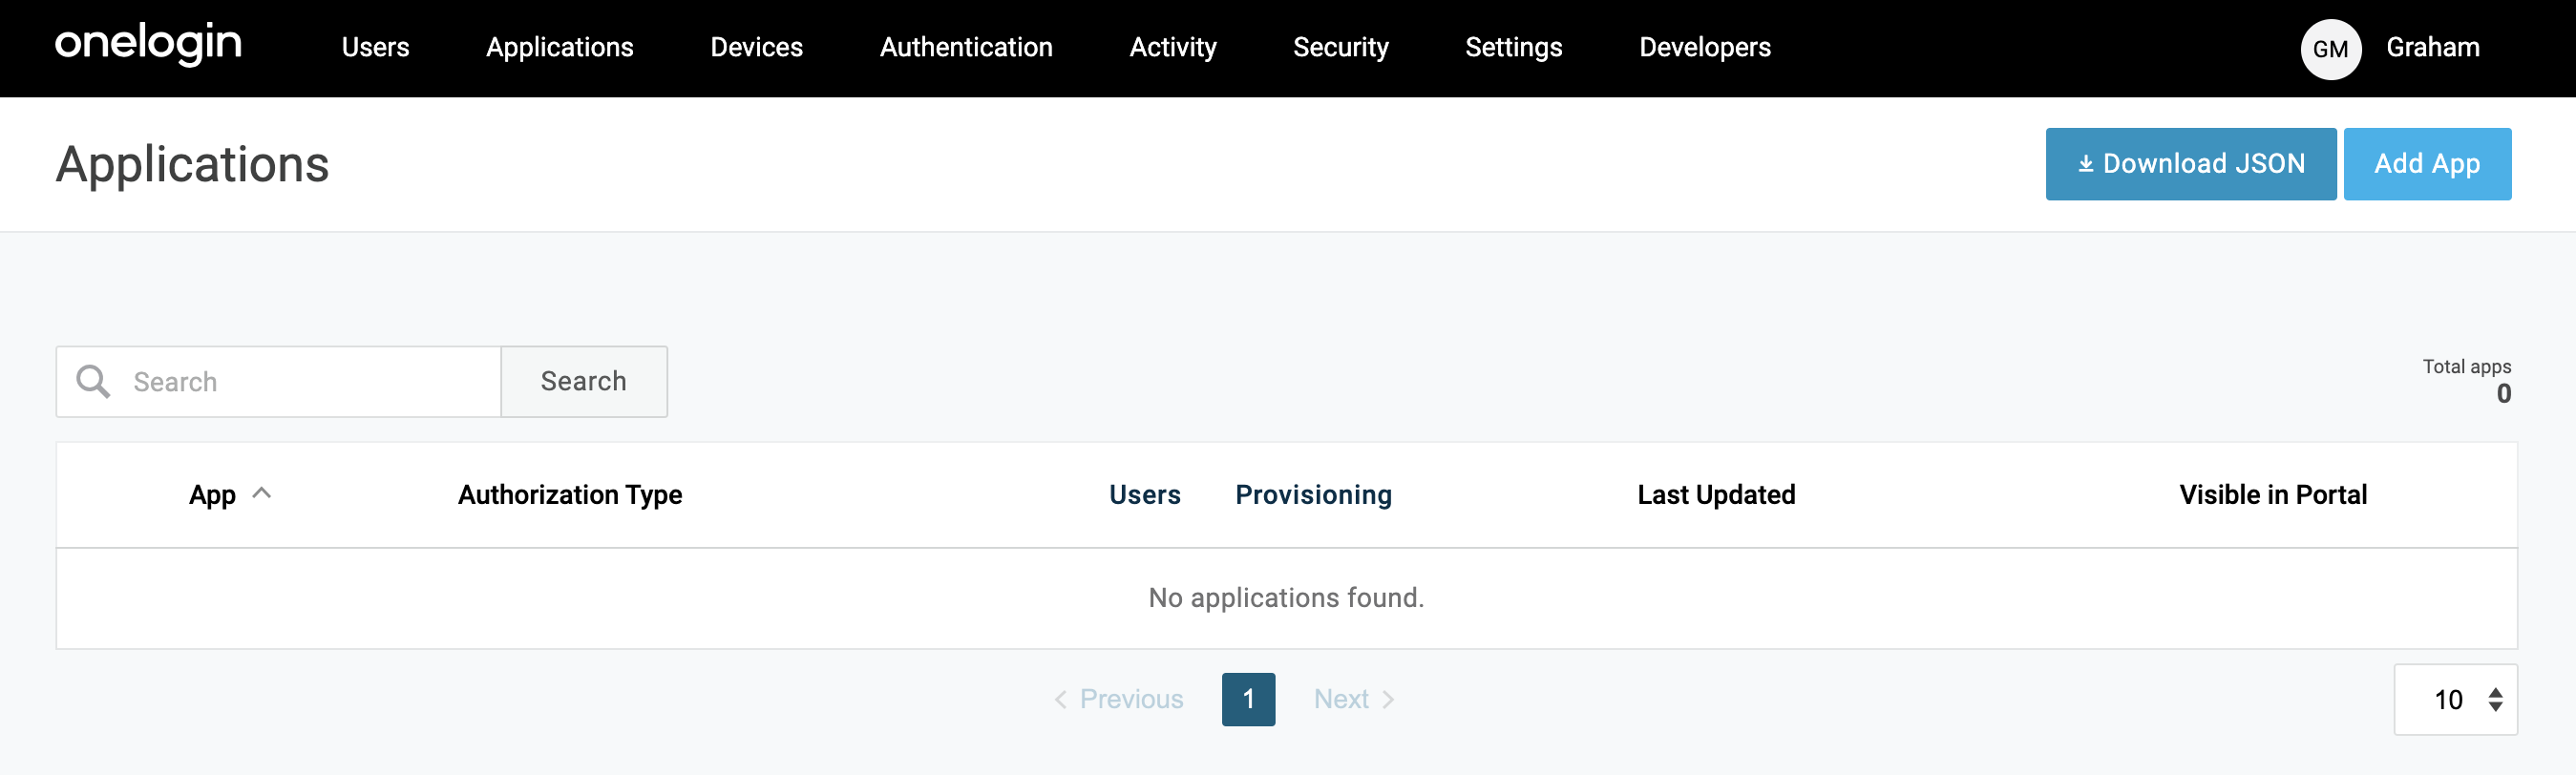Focus the application search field
Screen dimensions: 2576x775
pyautogui.click(x=278, y=382)
